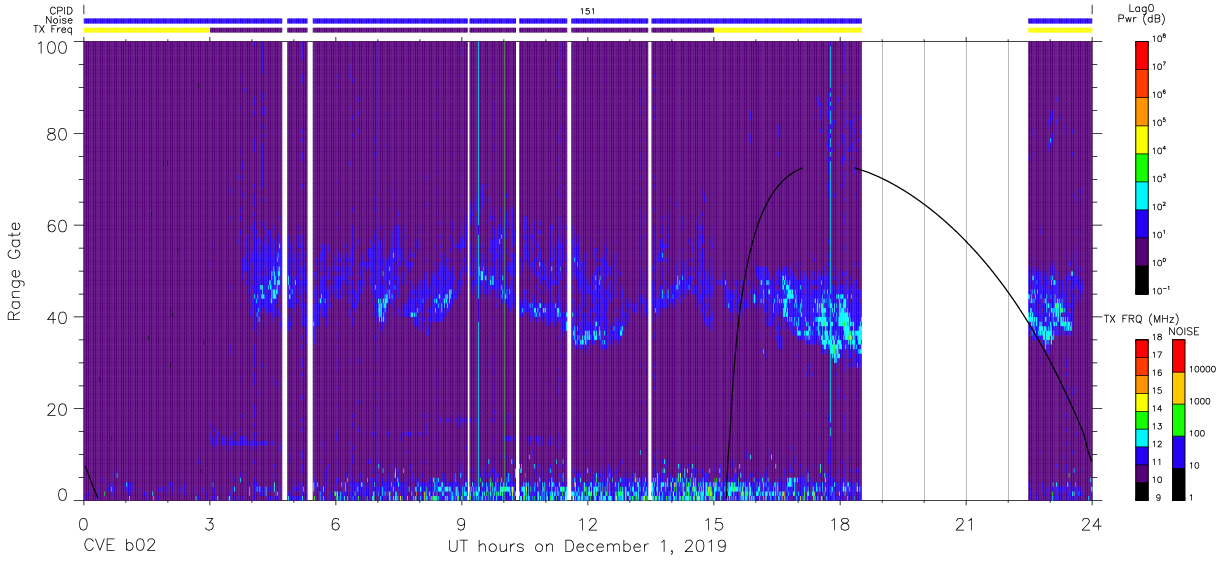Pick the green segment of NOISE colorbar

pos(1178,419)
